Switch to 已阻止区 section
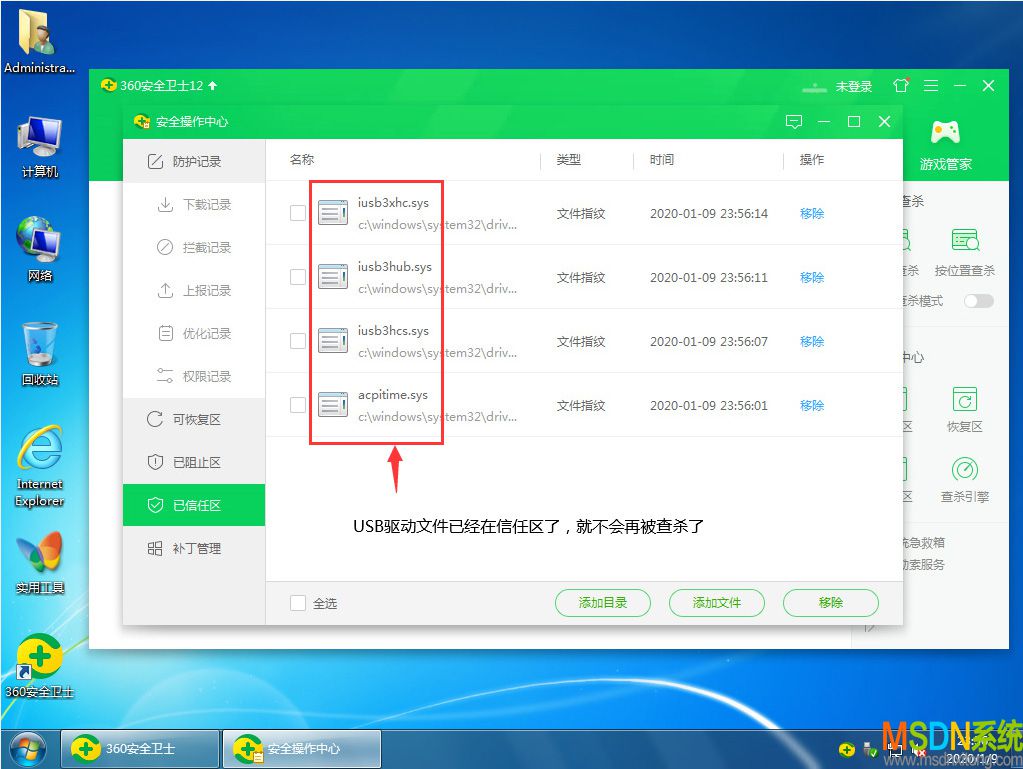This screenshot has height=769, width=1023. tap(194, 462)
